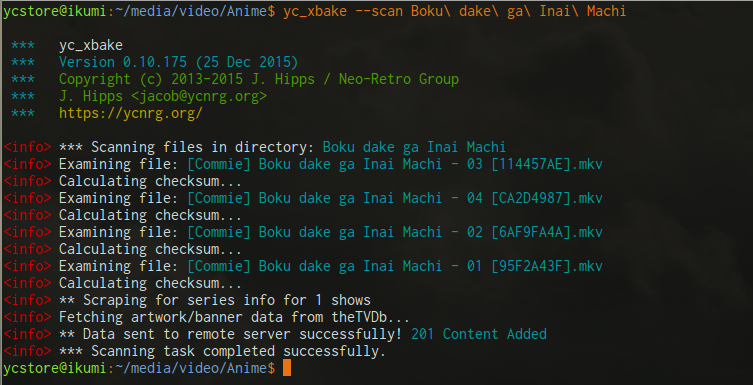
Task: Click the Copyright 2013-2015 line
Action: (x=259, y=79)
